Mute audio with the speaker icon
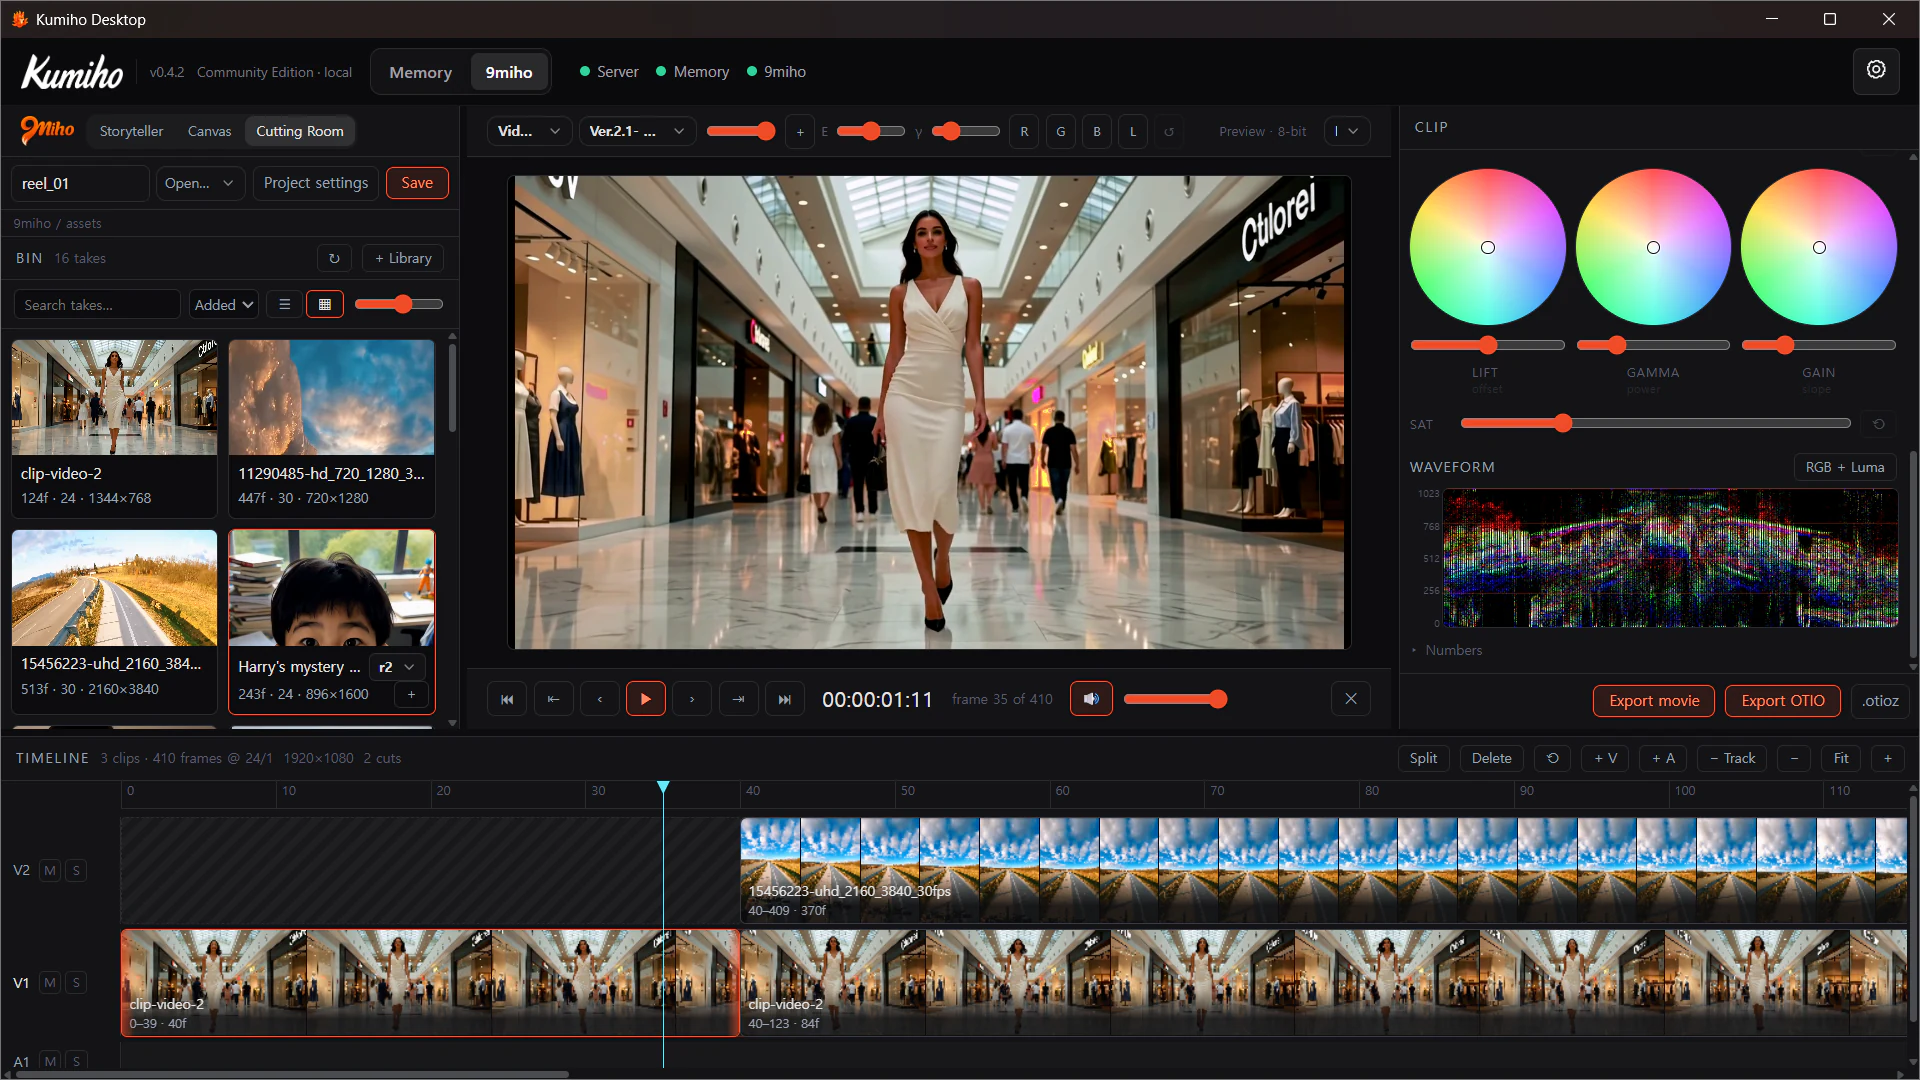1920x1080 pixels. point(1091,699)
